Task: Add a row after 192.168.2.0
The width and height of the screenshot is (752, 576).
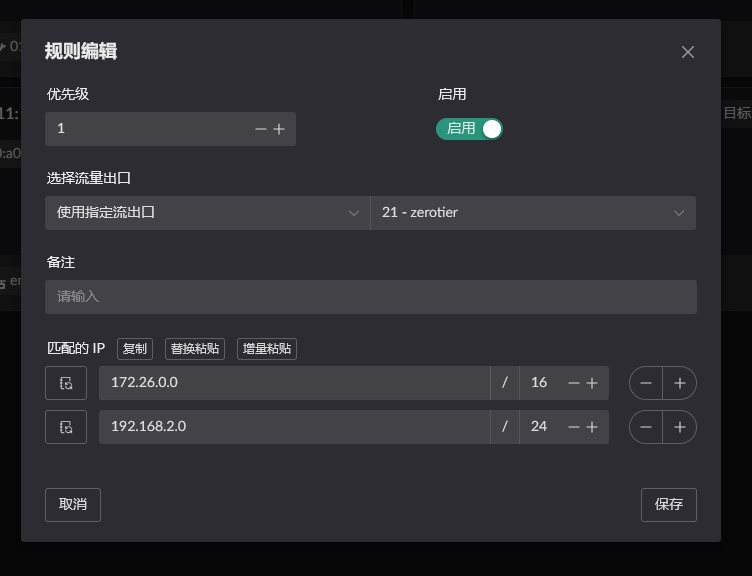Action: (680, 427)
